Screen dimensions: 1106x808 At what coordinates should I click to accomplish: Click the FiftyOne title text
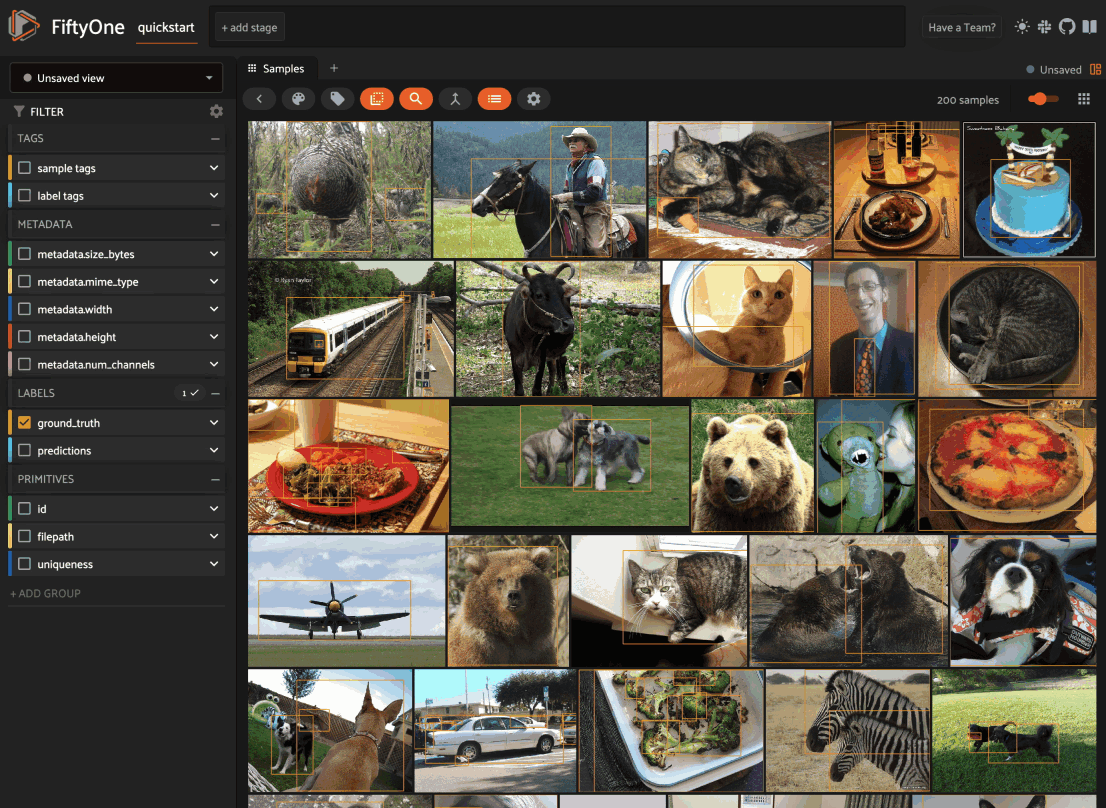coord(87,27)
